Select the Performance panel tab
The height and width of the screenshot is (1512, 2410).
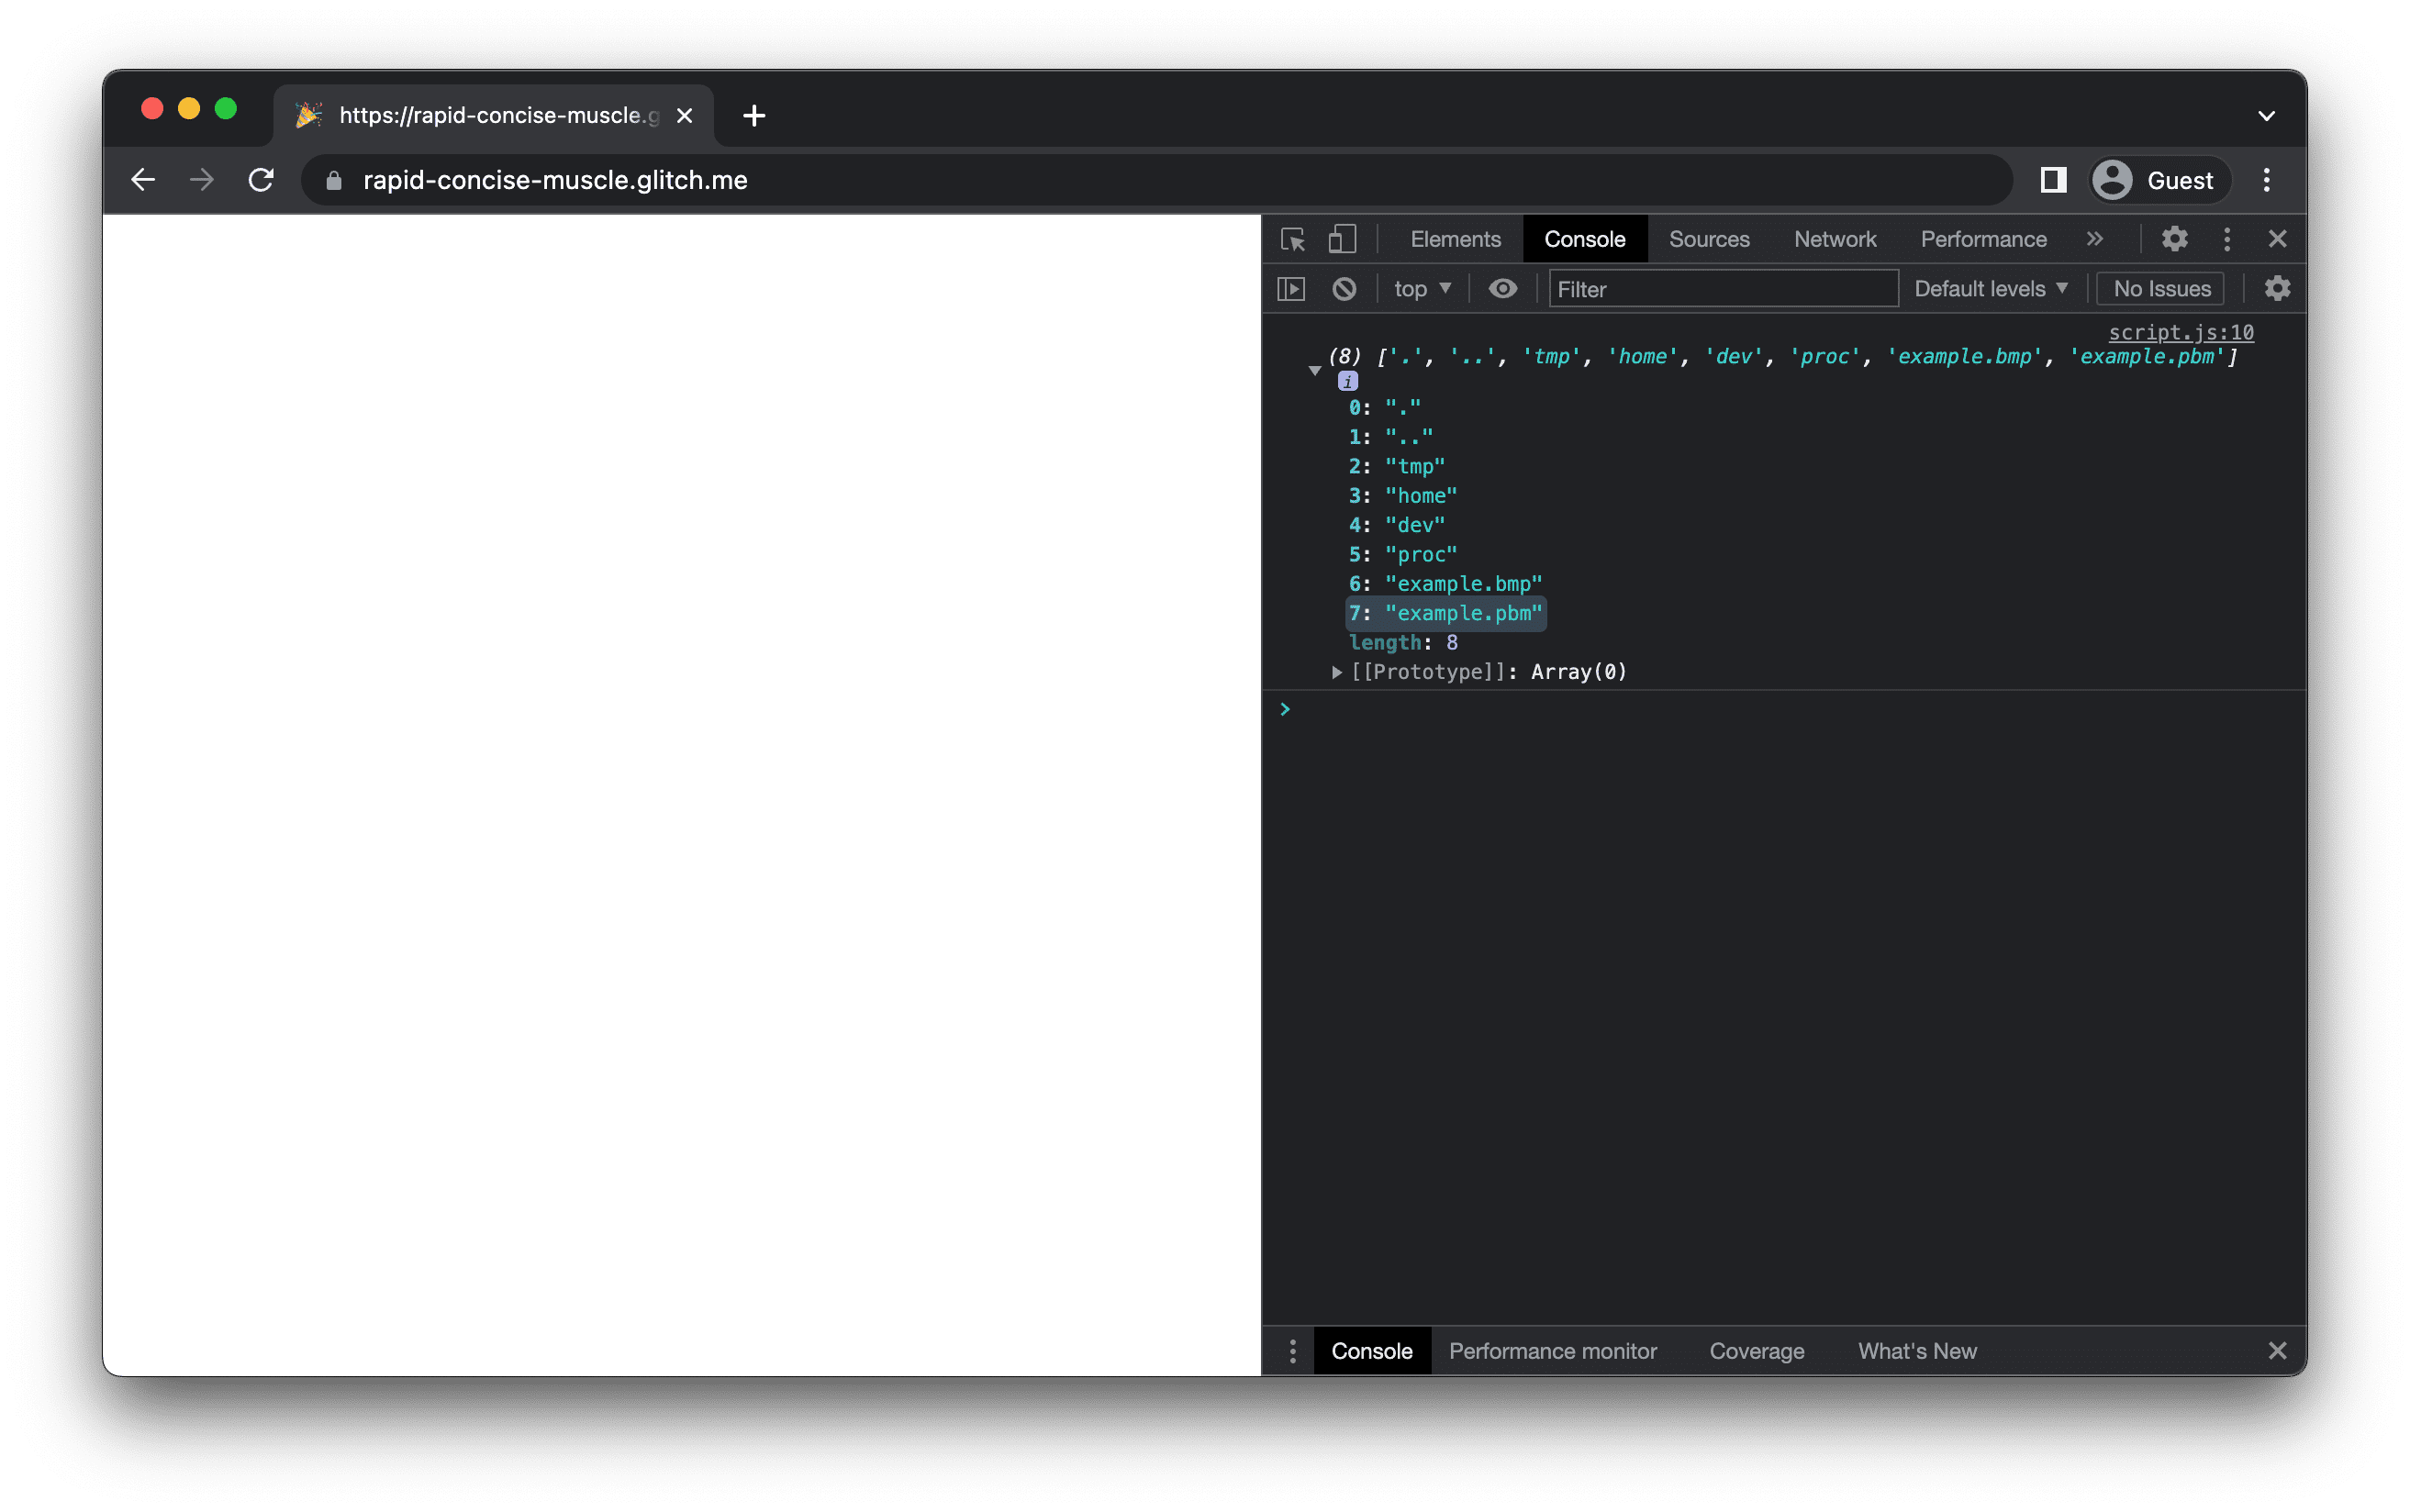point(1983,239)
